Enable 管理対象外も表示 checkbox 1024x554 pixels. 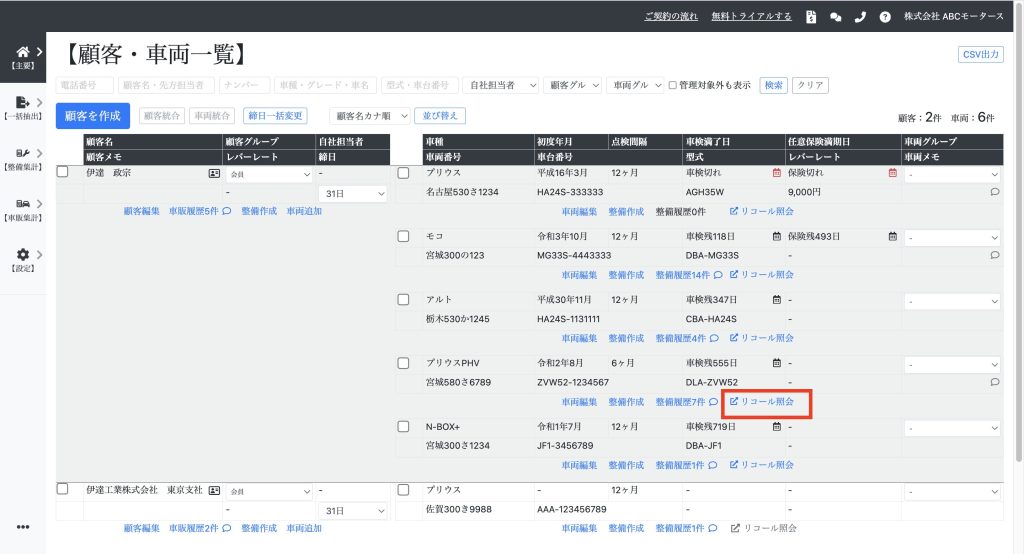click(673, 86)
